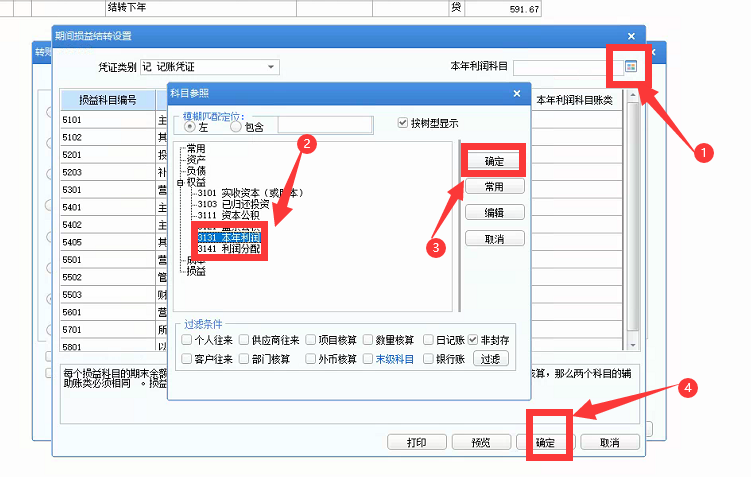751x477 pixels.
Task: Select the 左 fuzzy match radio button
Action: tap(190, 127)
